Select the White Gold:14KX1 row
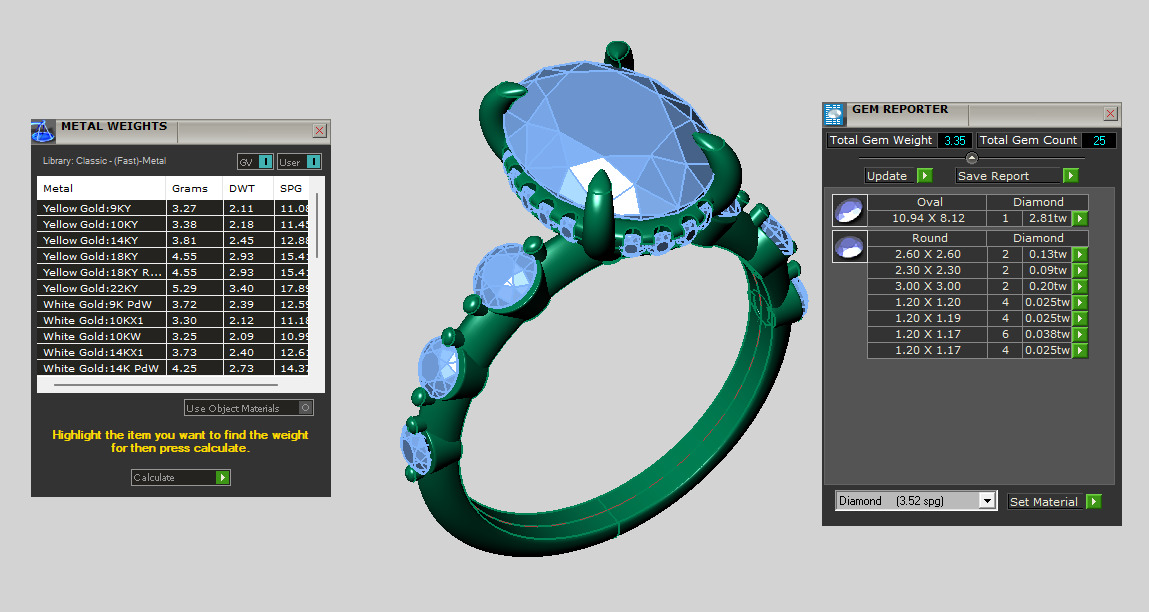 click(x=173, y=353)
